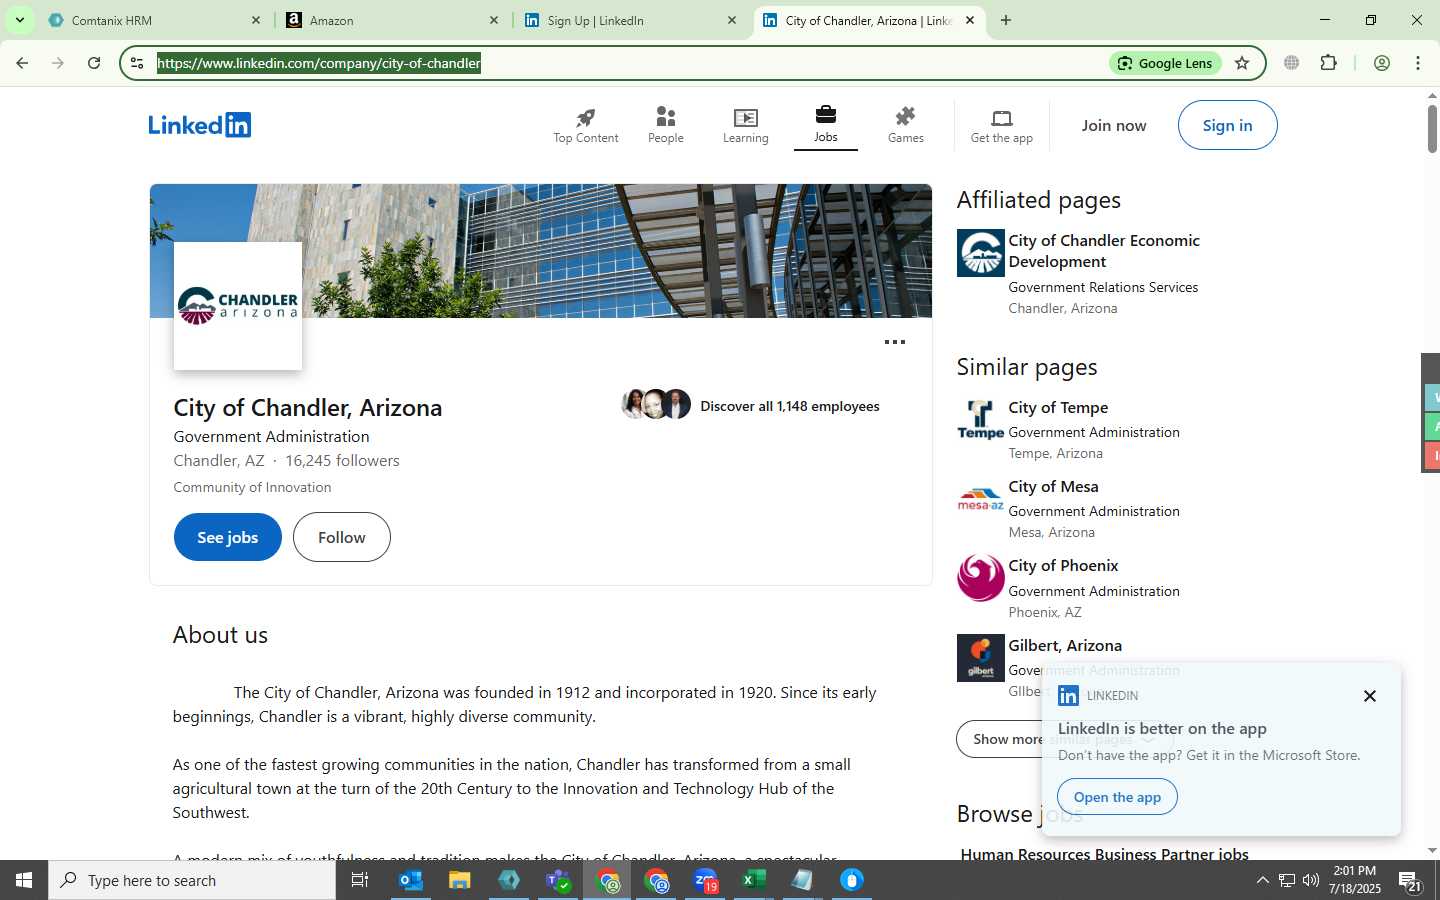Click the City of Mesa logo
Image resolution: width=1440 pixels, height=900 pixels.
[981, 499]
